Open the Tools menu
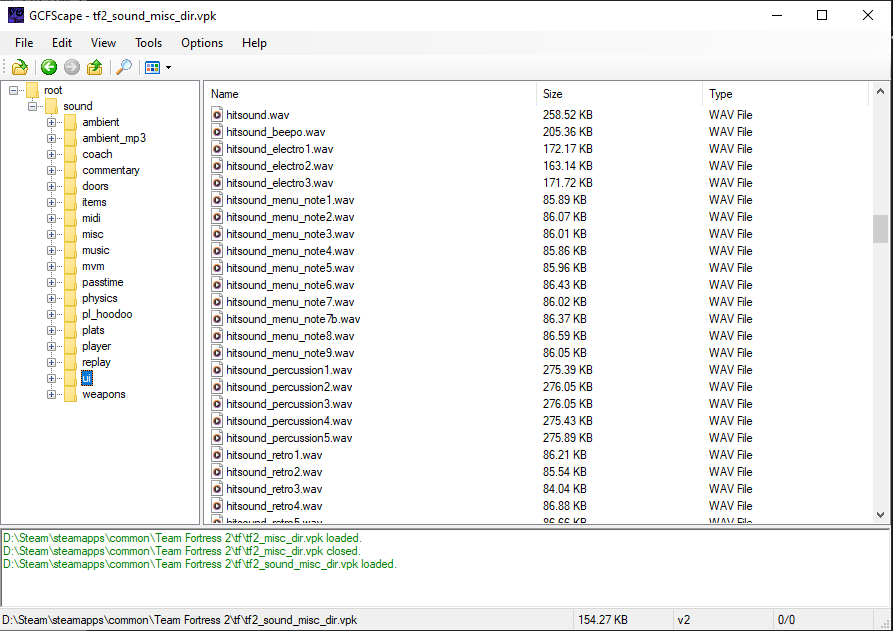The height and width of the screenshot is (631, 893). pyautogui.click(x=148, y=43)
